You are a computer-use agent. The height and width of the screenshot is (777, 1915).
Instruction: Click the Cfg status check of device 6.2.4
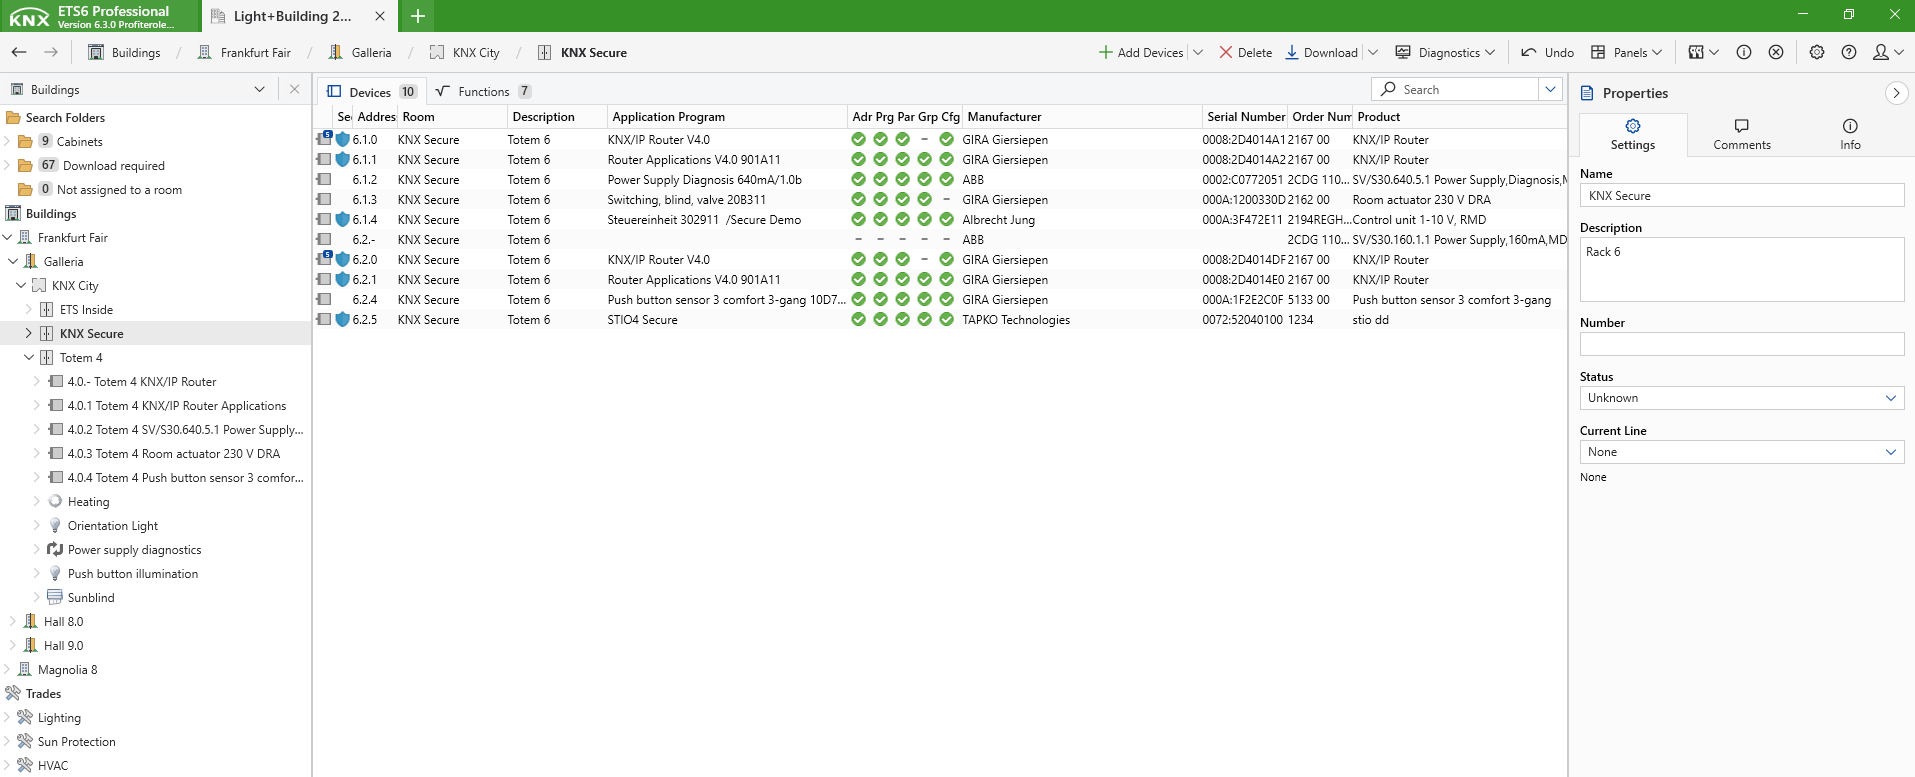point(946,300)
